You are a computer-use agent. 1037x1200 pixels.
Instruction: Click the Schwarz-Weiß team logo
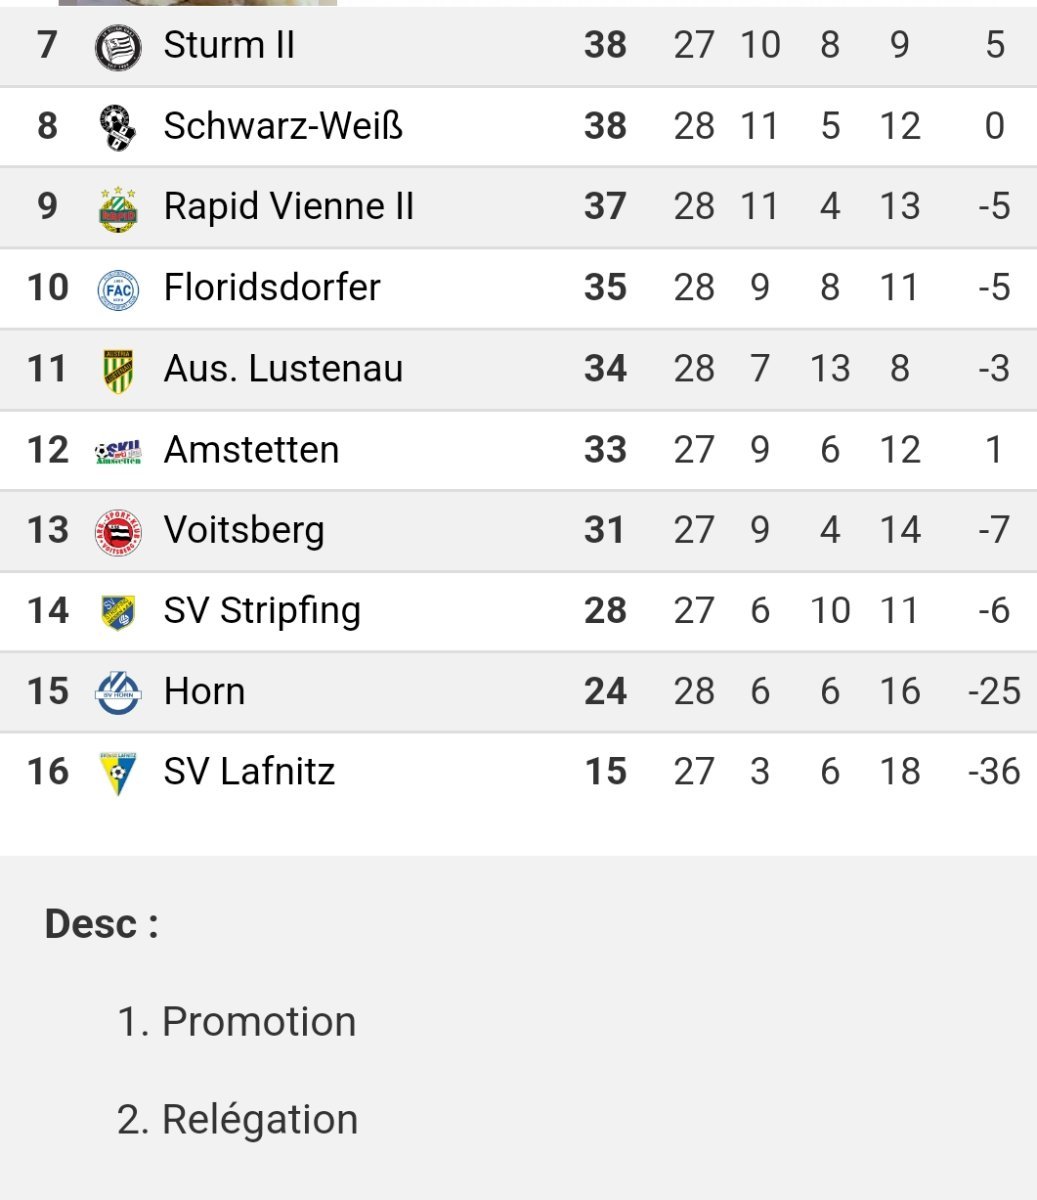118,127
